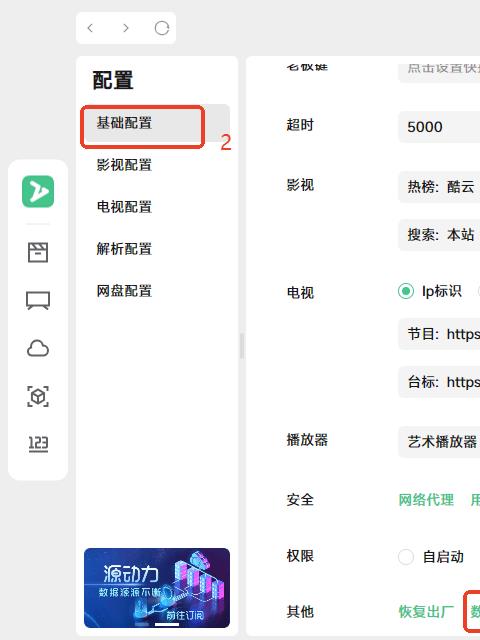
Task: Open the 热榜 酷云 dropdown
Action: coord(439,187)
